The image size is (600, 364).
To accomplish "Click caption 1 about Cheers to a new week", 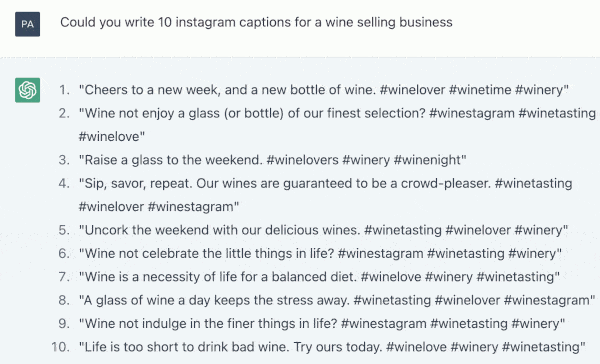I will 324,90.
